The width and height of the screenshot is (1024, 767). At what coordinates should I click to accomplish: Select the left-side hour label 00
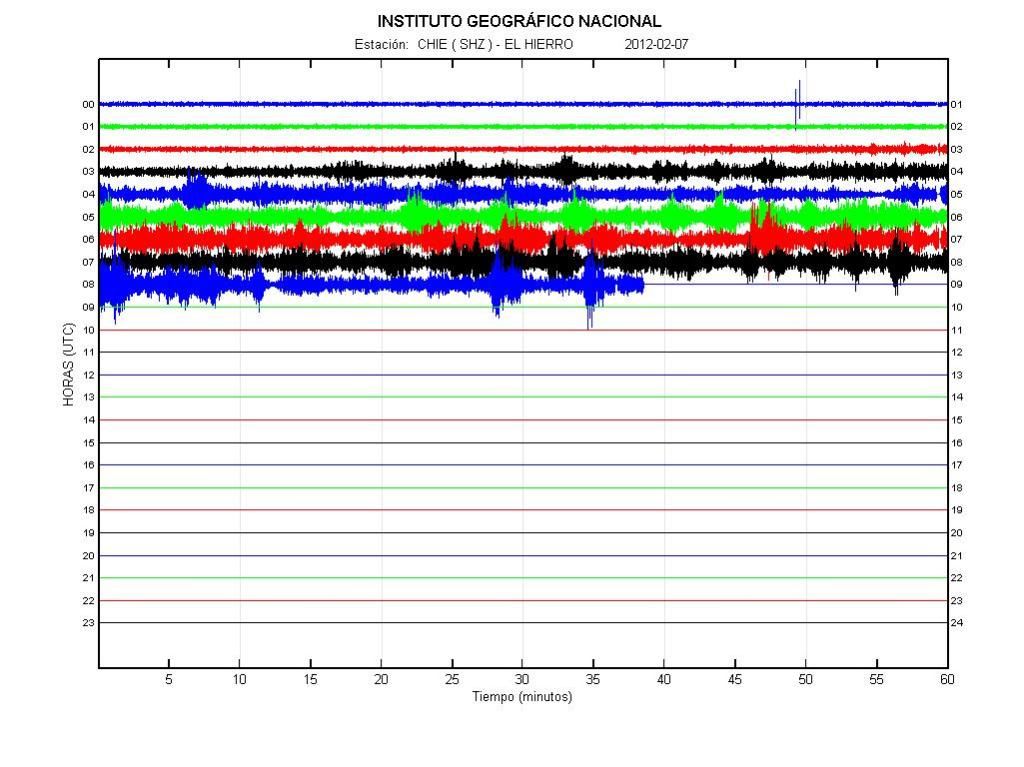pyautogui.click(x=88, y=105)
